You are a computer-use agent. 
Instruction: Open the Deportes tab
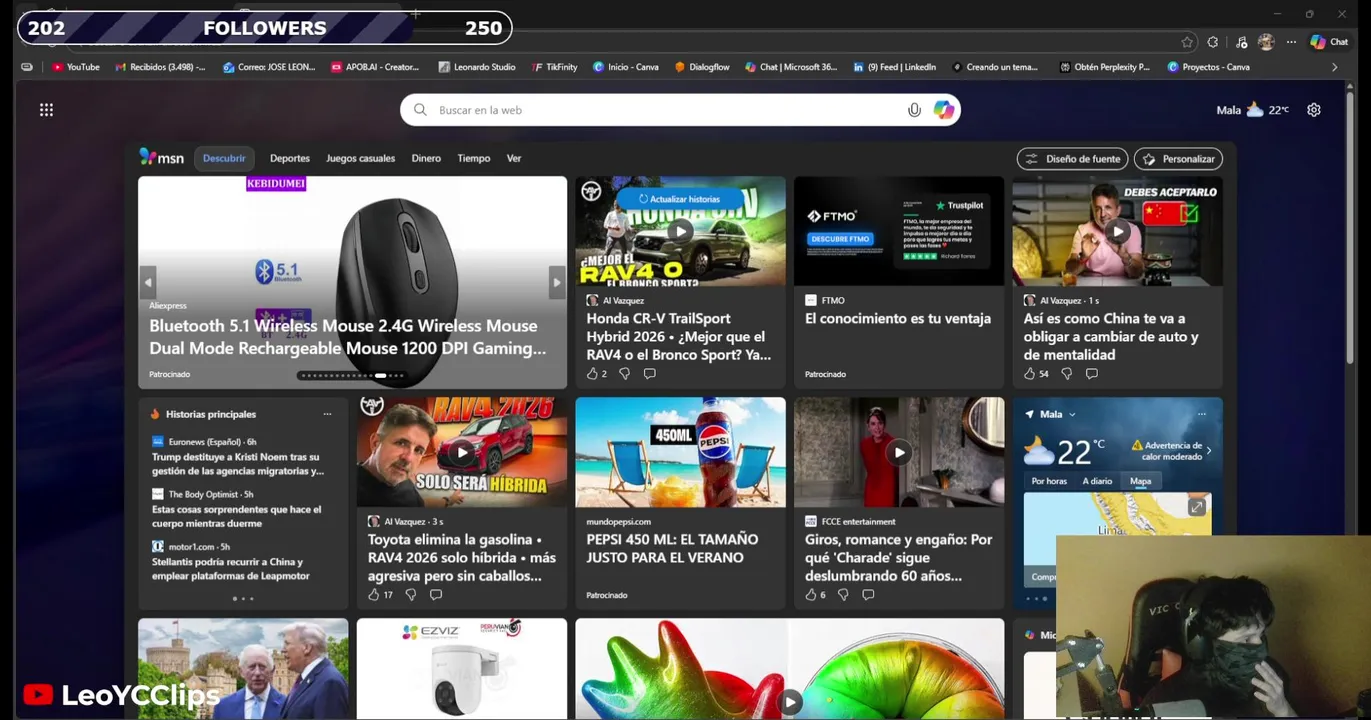[290, 158]
